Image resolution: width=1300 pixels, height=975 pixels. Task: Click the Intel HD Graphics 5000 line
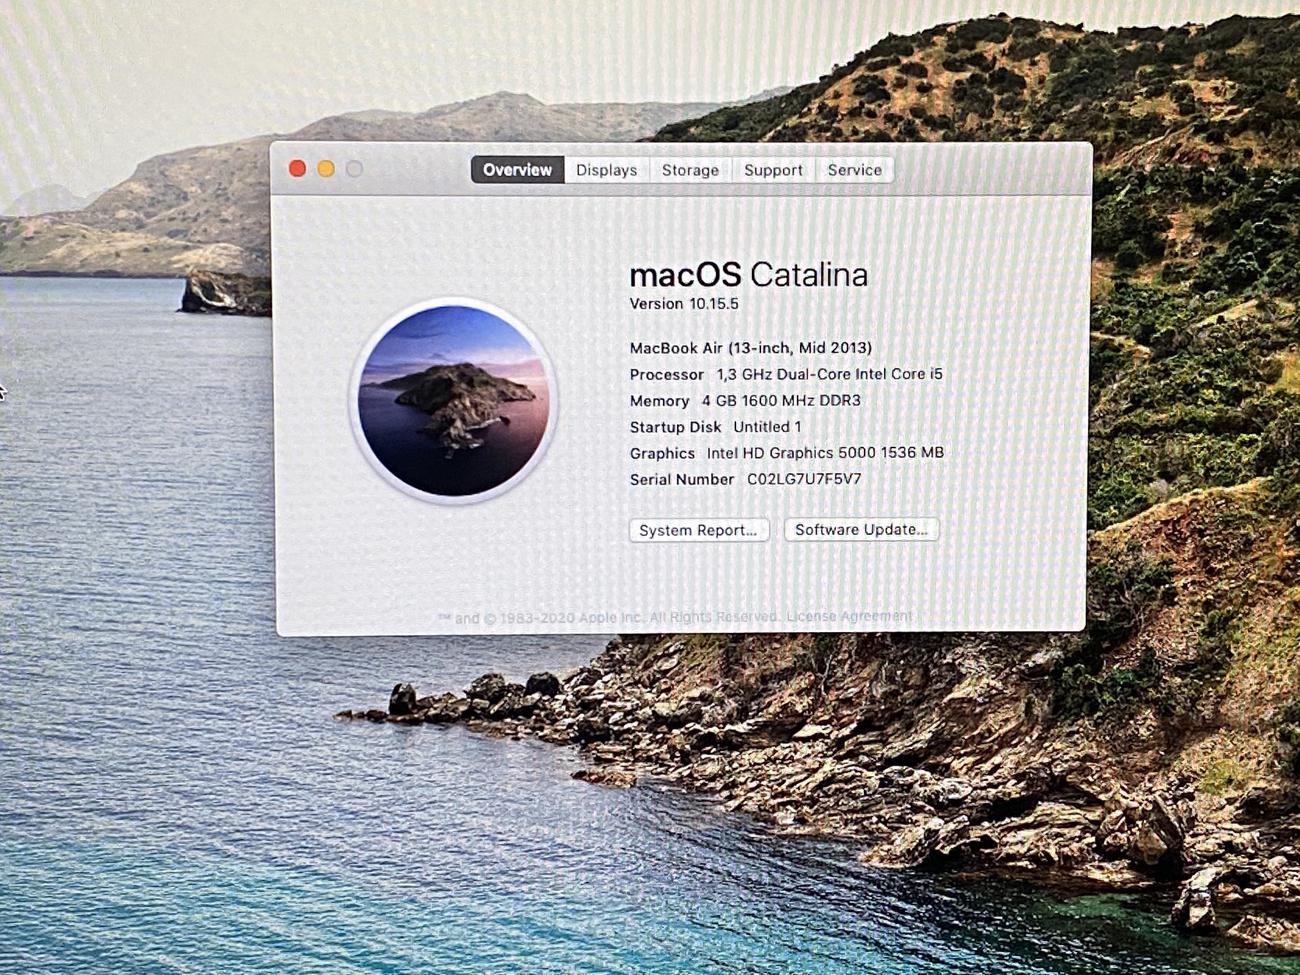[x=786, y=453]
